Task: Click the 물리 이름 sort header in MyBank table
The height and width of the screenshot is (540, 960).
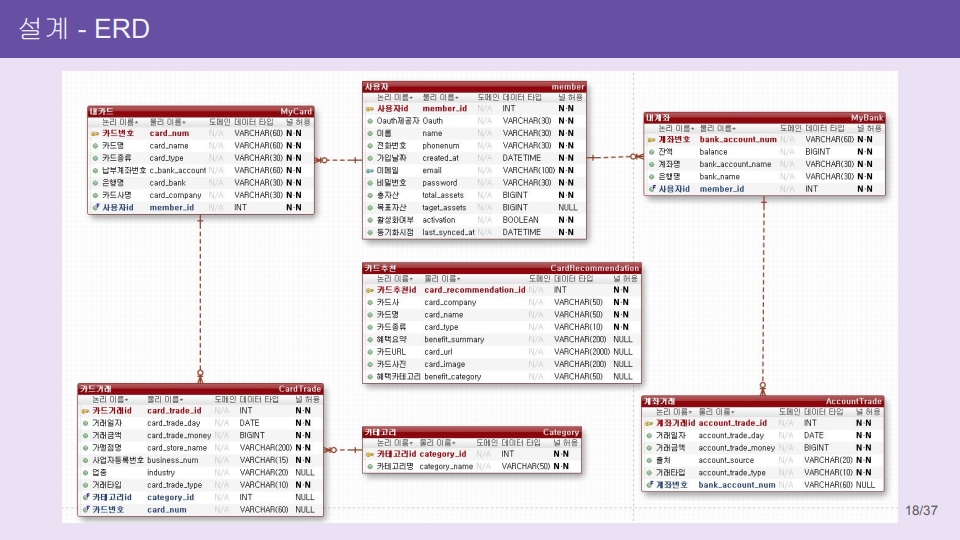Action: tap(718, 129)
